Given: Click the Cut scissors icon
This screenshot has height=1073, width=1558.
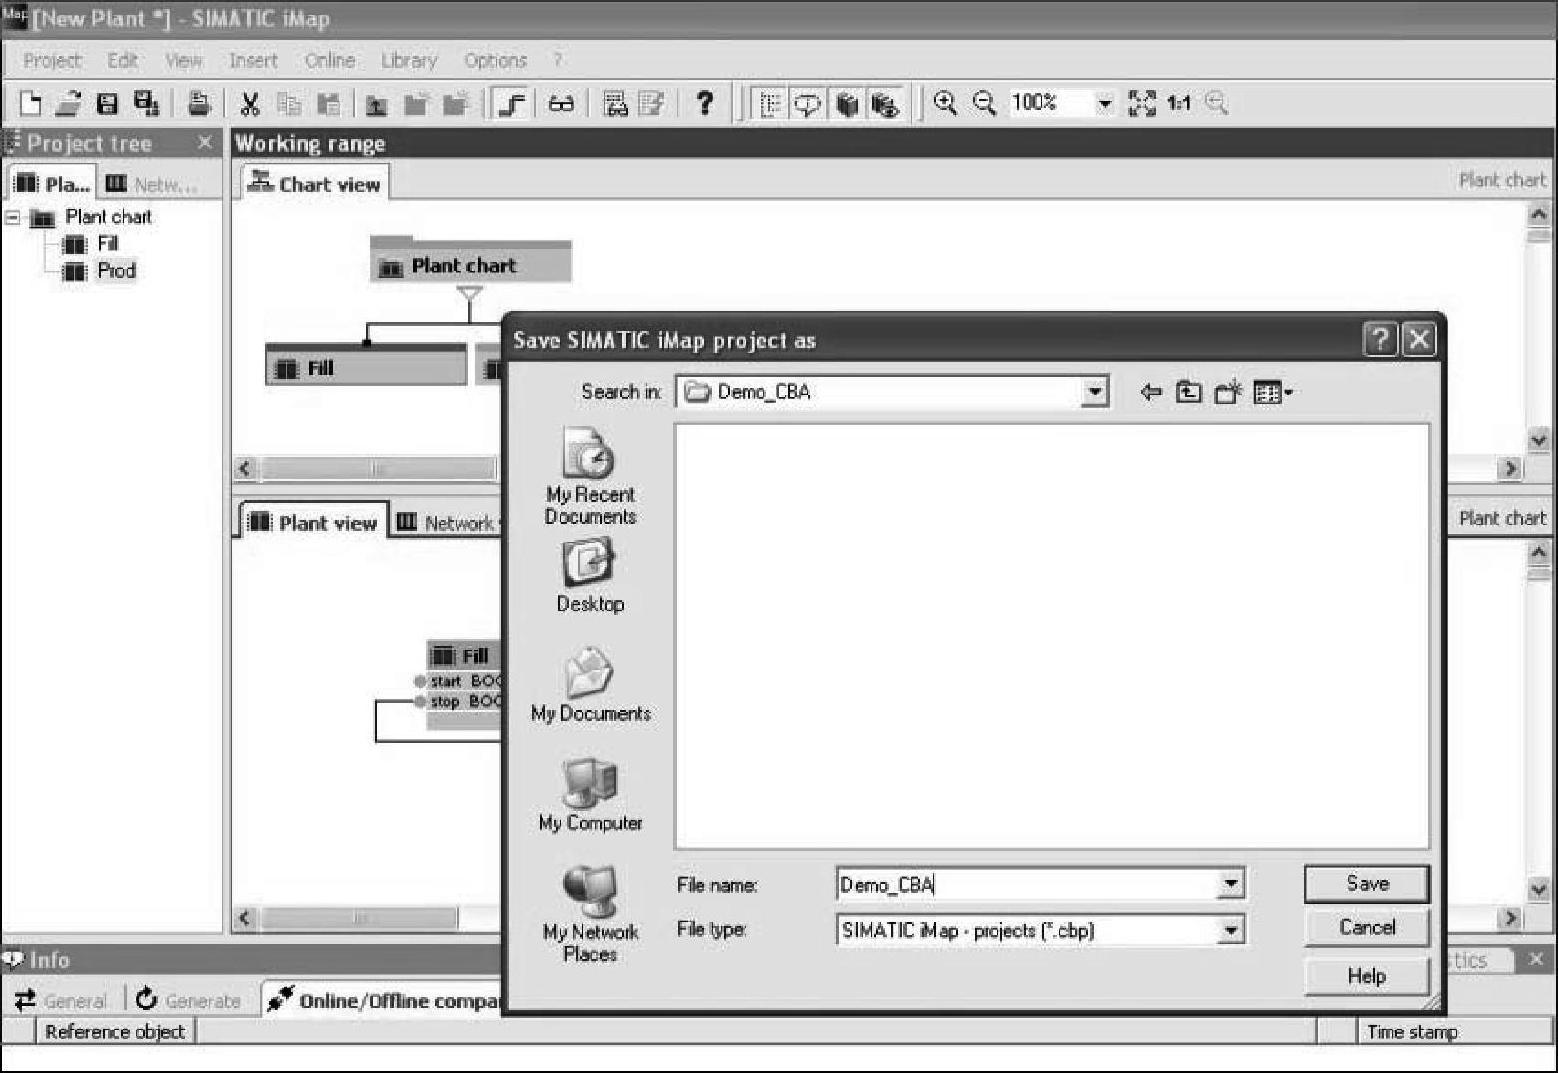Looking at the screenshot, I should (x=250, y=103).
